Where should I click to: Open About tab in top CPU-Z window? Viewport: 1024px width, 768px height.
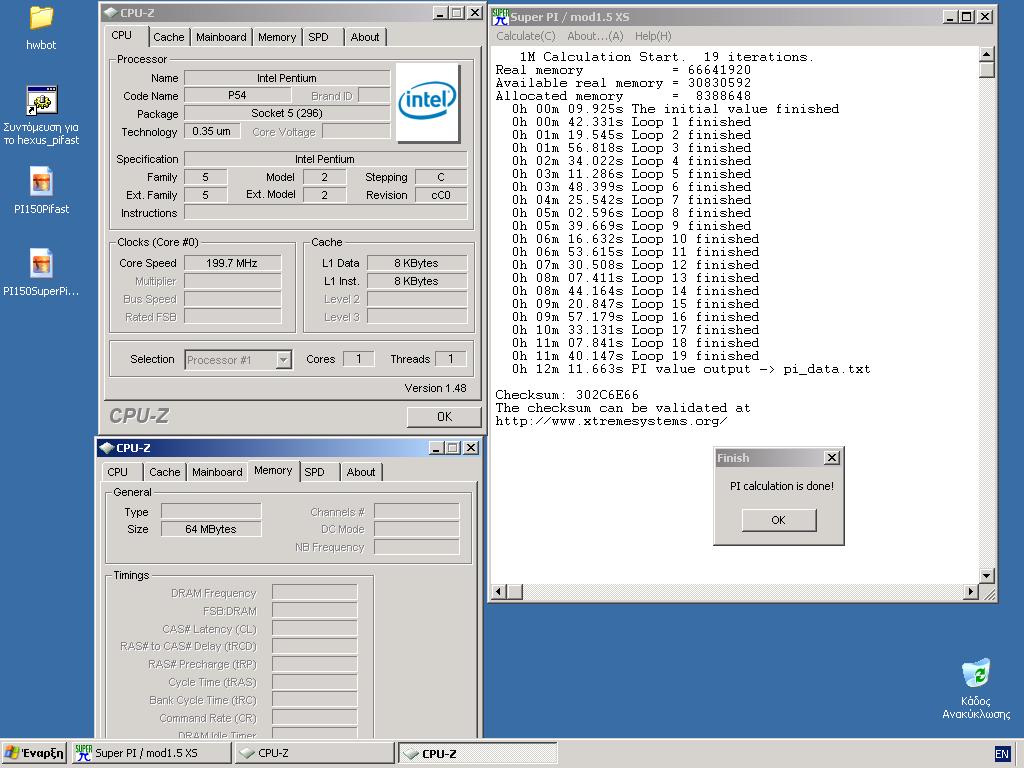click(364, 37)
